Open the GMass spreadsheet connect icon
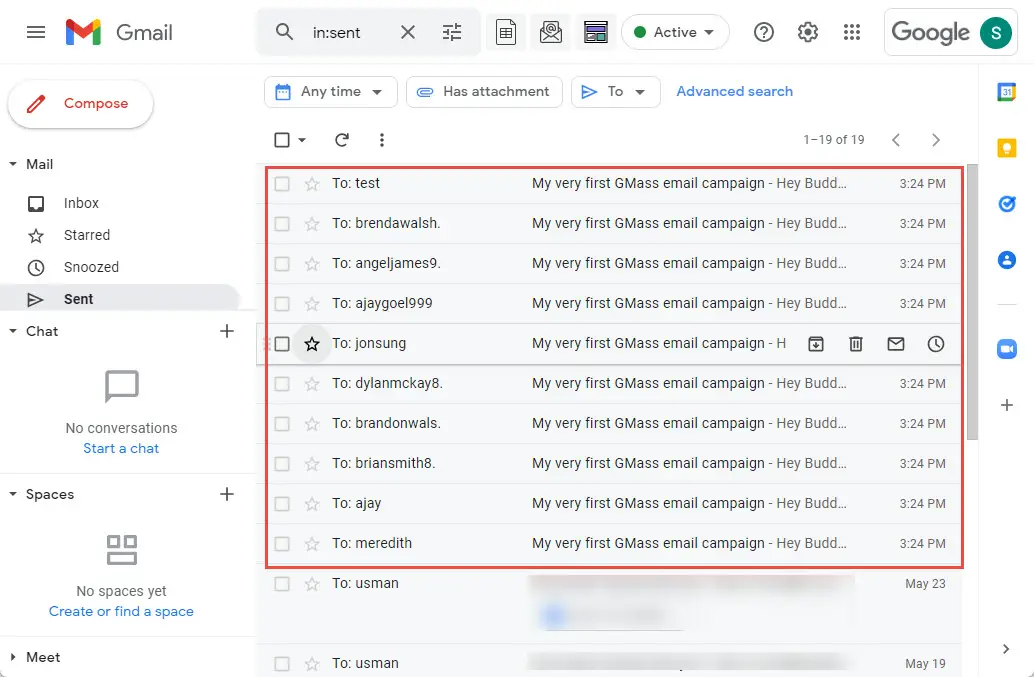 pos(506,32)
